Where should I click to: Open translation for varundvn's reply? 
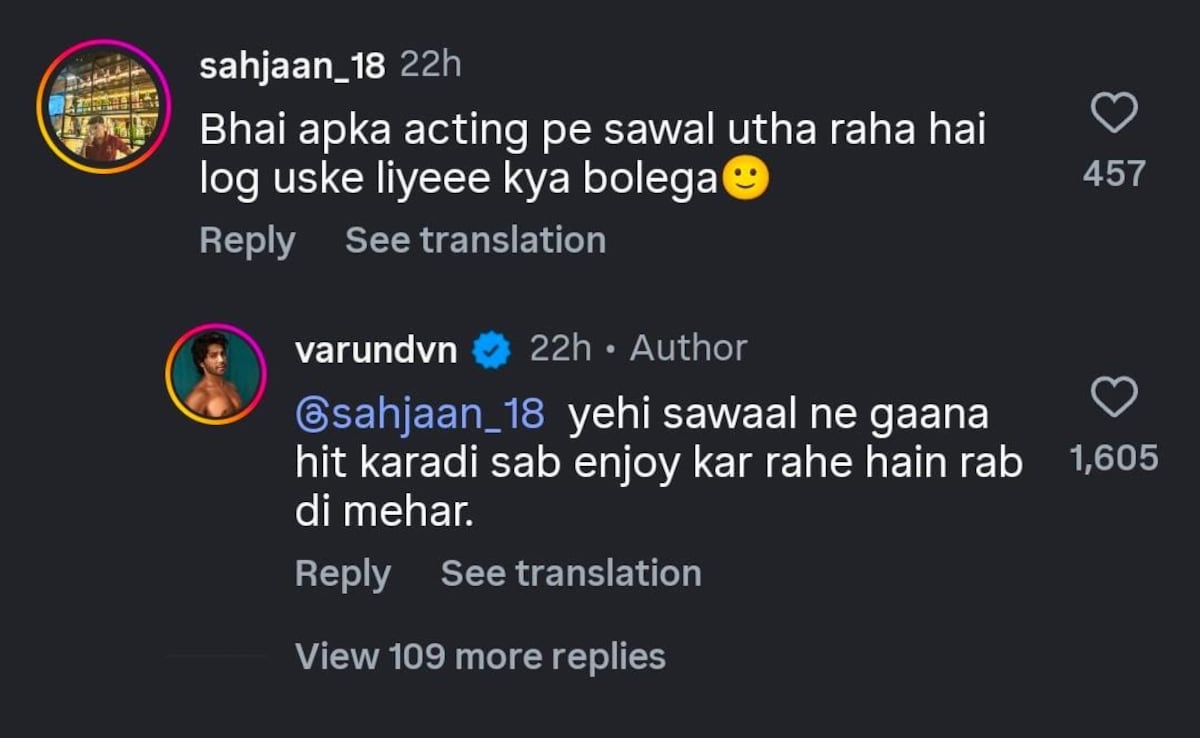(570, 571)
